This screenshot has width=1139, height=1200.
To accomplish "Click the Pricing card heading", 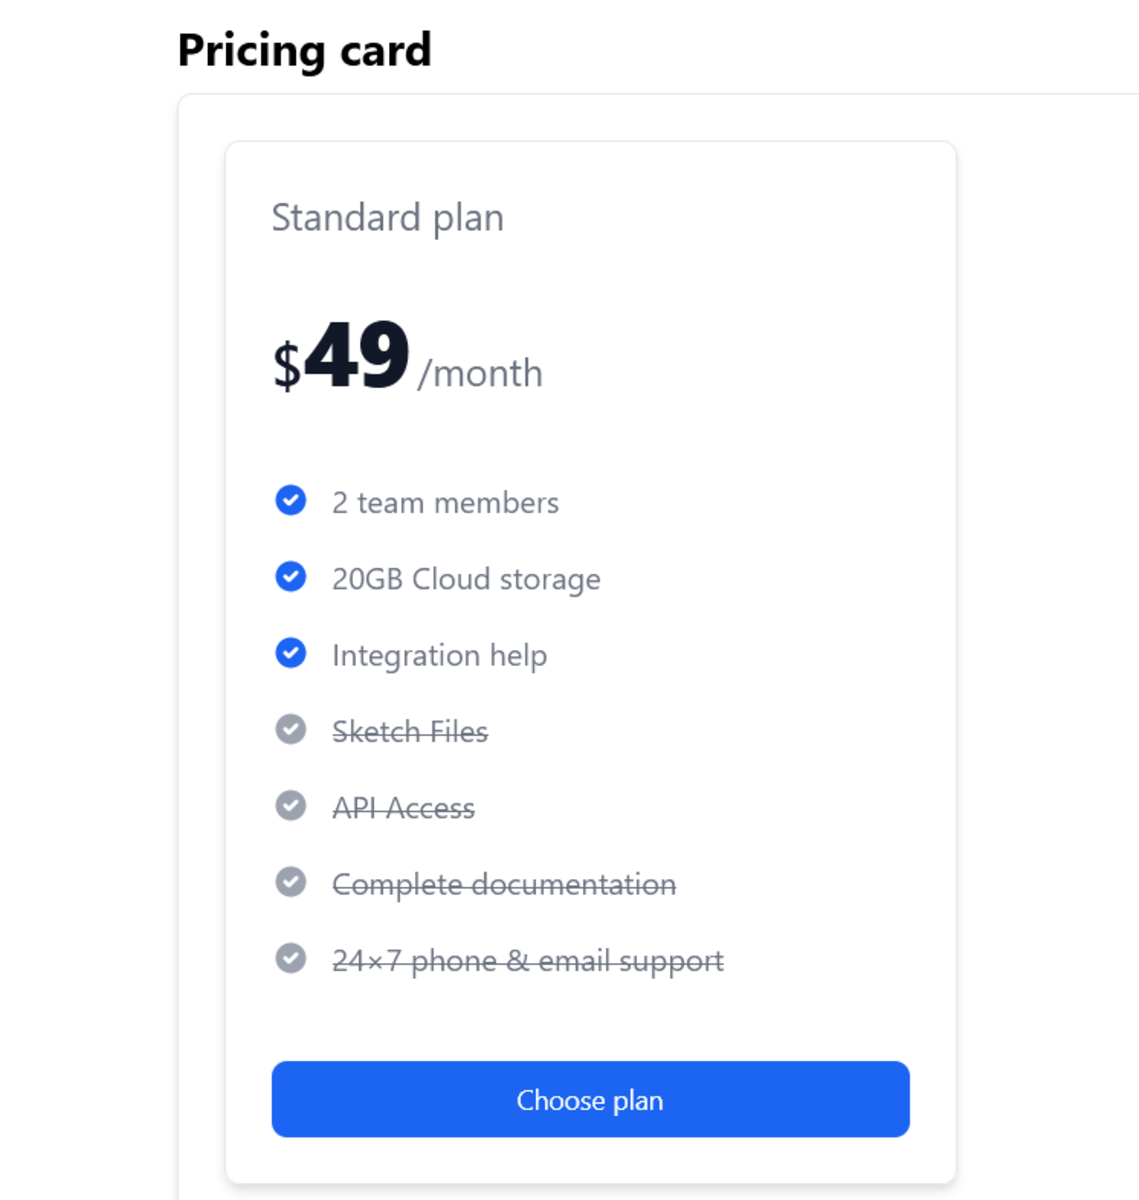I will pyautogui.click(x=304, y=50).
